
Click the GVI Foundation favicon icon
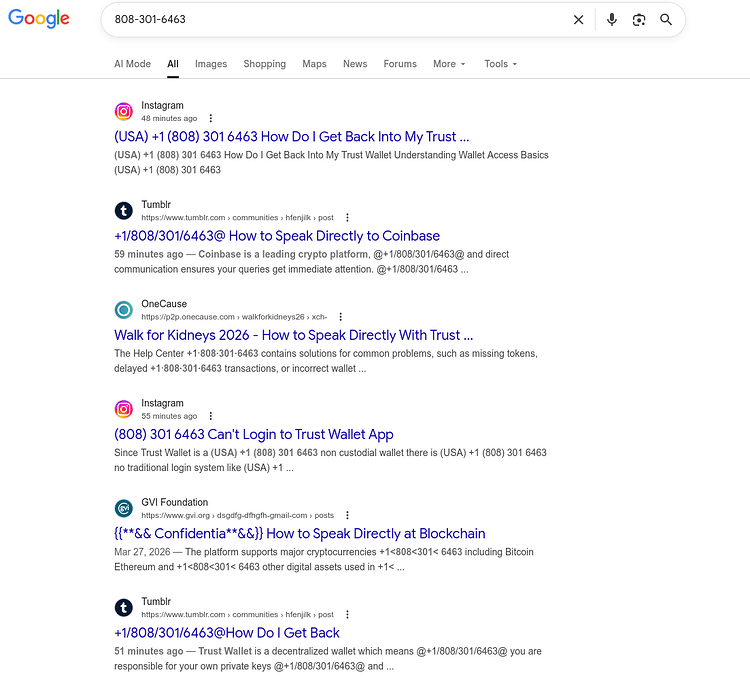point(123,508)
